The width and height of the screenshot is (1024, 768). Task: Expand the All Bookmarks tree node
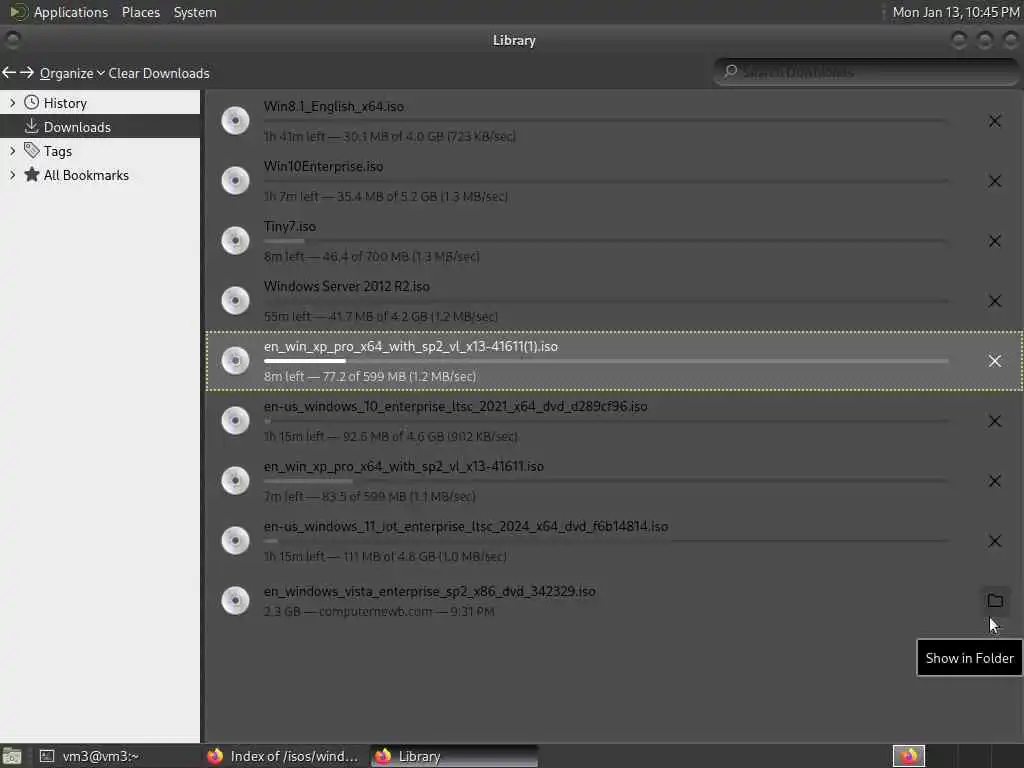click(x=12, y=175)
